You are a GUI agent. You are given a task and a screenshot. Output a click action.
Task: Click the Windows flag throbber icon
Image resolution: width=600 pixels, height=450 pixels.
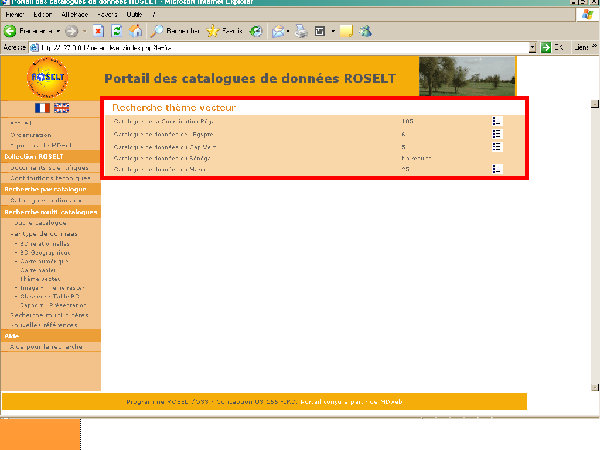coord(587,15)
